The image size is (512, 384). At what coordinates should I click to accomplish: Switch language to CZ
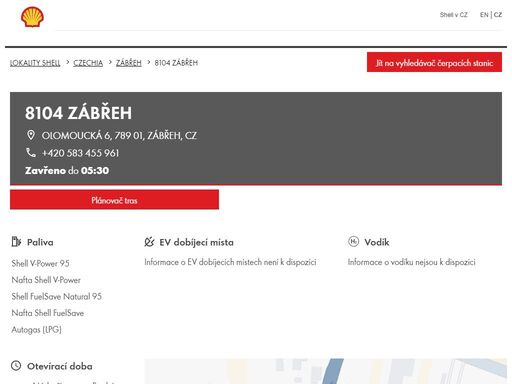point(498,15)
